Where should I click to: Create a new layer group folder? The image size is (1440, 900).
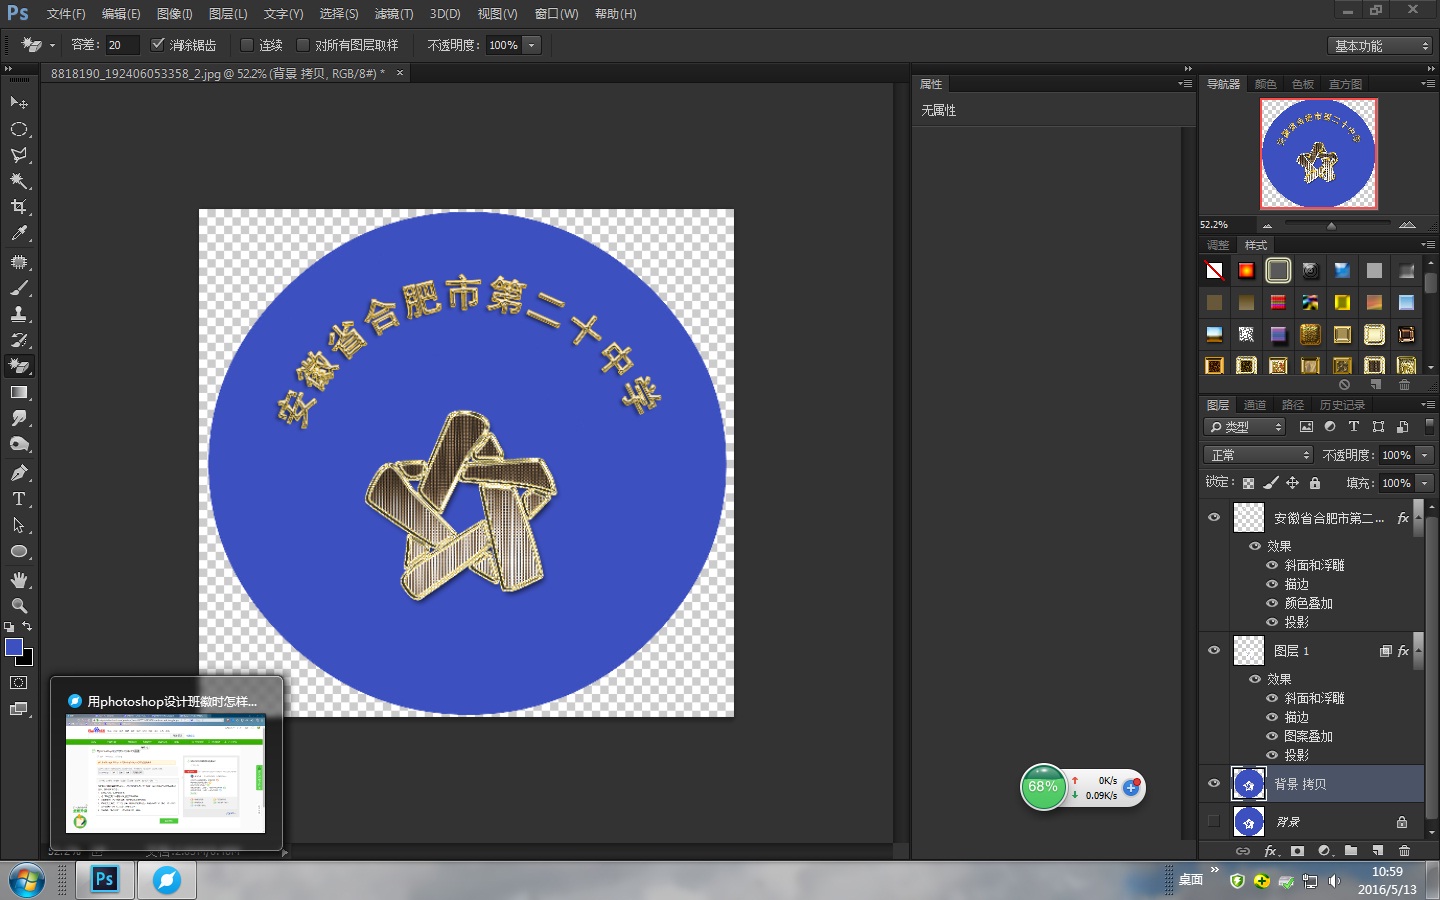tap(1351, 851)
